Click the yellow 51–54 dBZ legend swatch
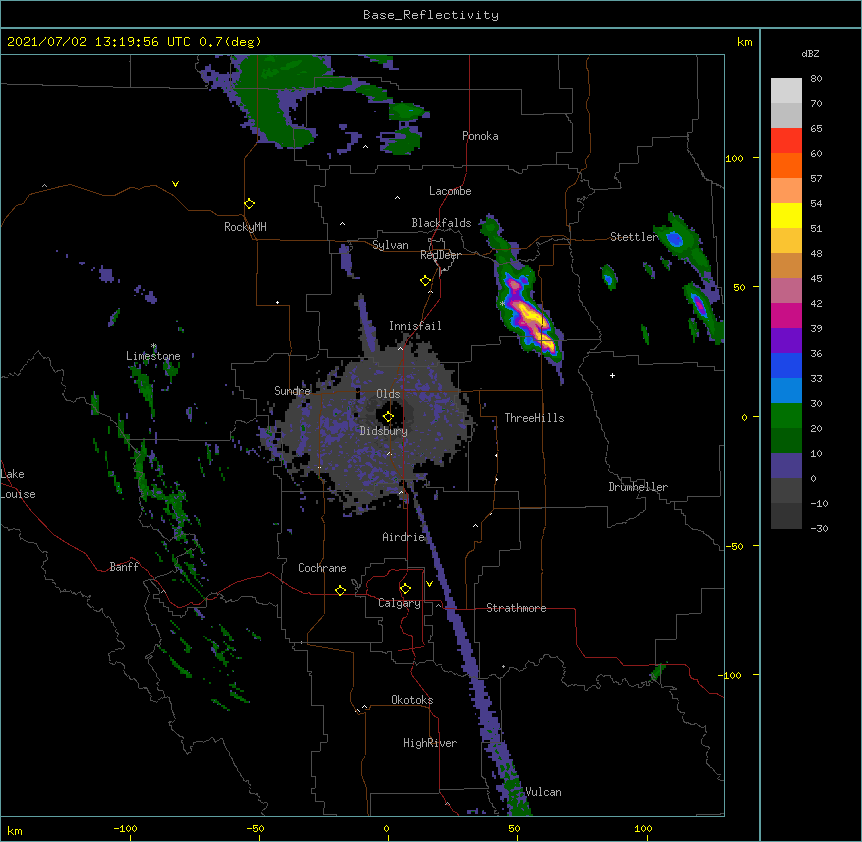This screenshot has width=862, height=842. pyautogui.click(x=786, y=215)
